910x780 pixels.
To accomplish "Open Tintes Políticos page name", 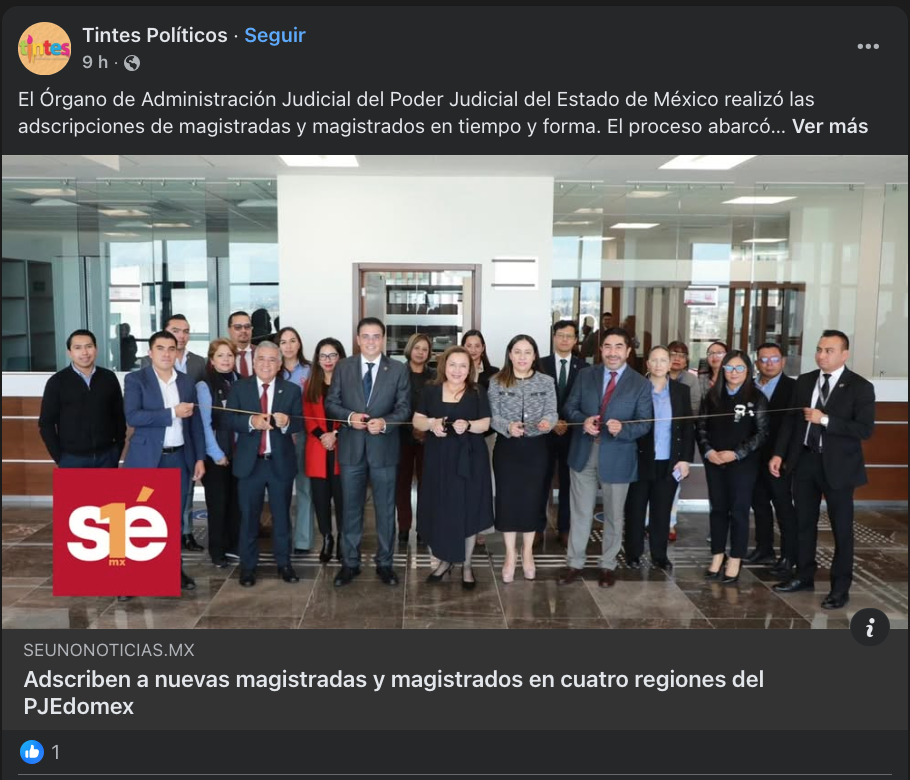I will pos(155,35).
